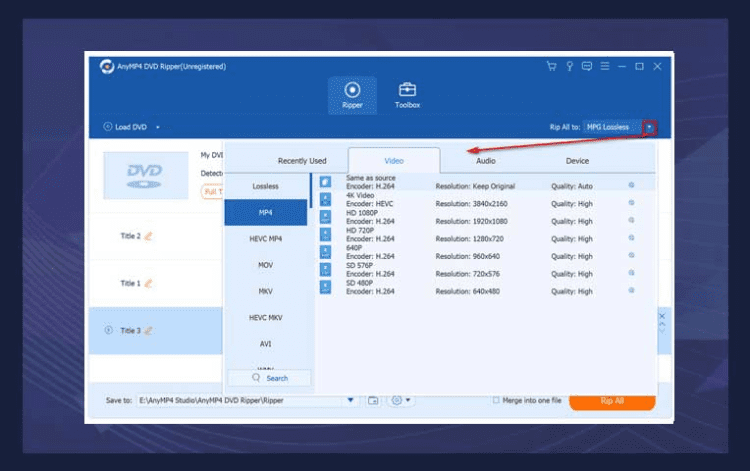Screen dimensions: 750x471
Task: Expand the settings gear dropdown arrow
Action: [408, 400]
